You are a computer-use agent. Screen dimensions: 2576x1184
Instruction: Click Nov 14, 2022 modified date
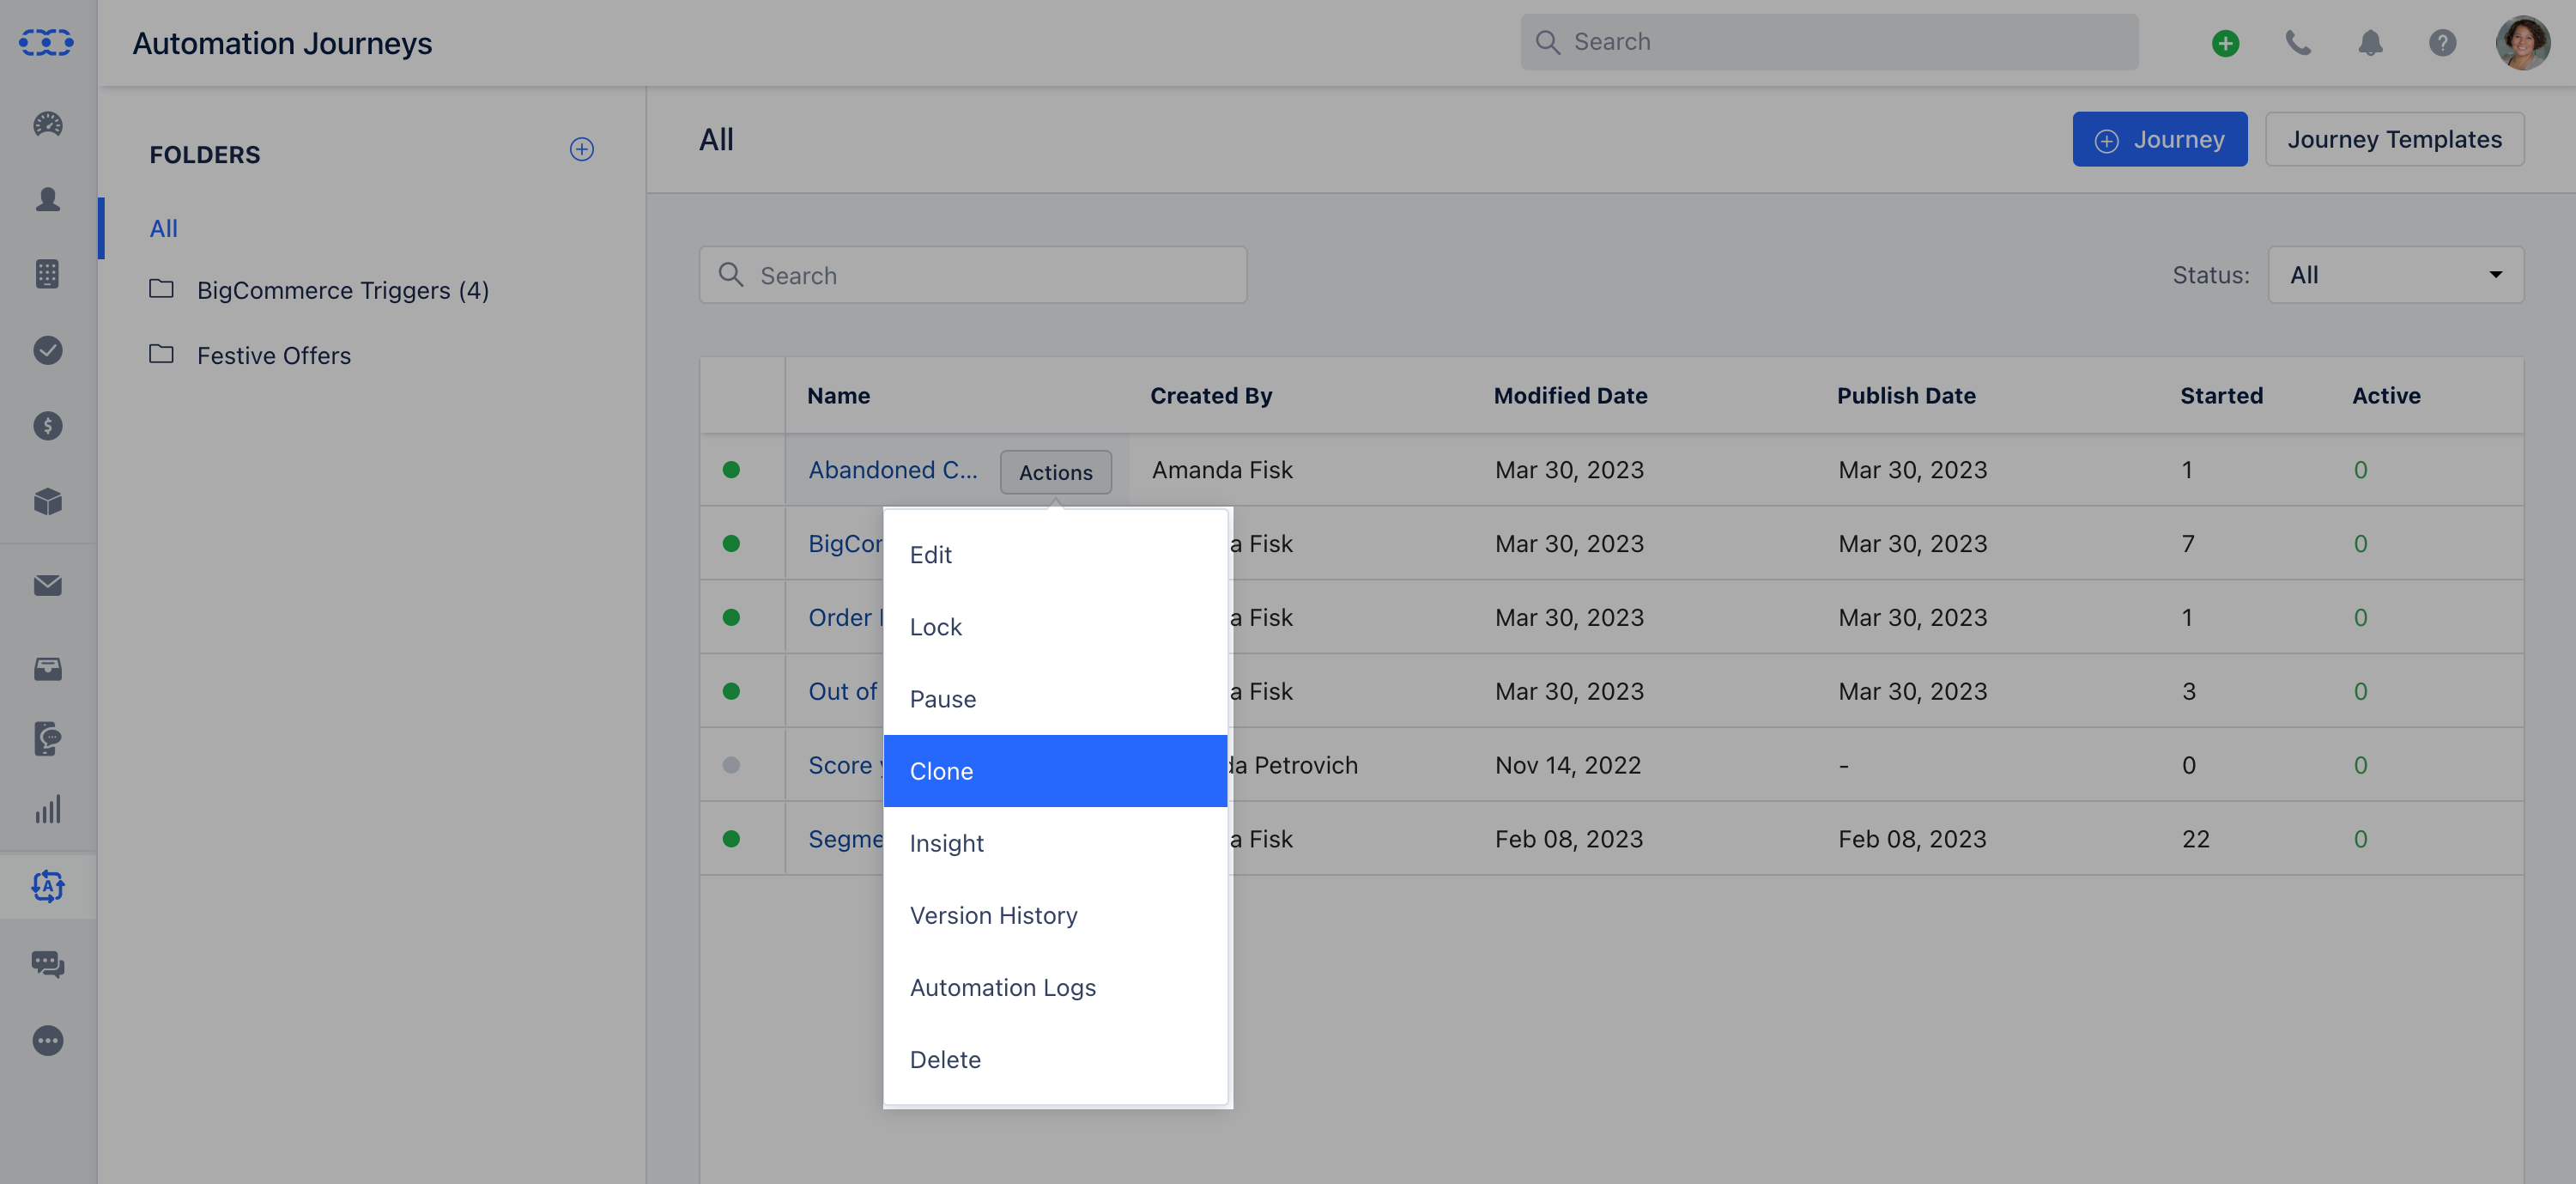point(1567,765)
